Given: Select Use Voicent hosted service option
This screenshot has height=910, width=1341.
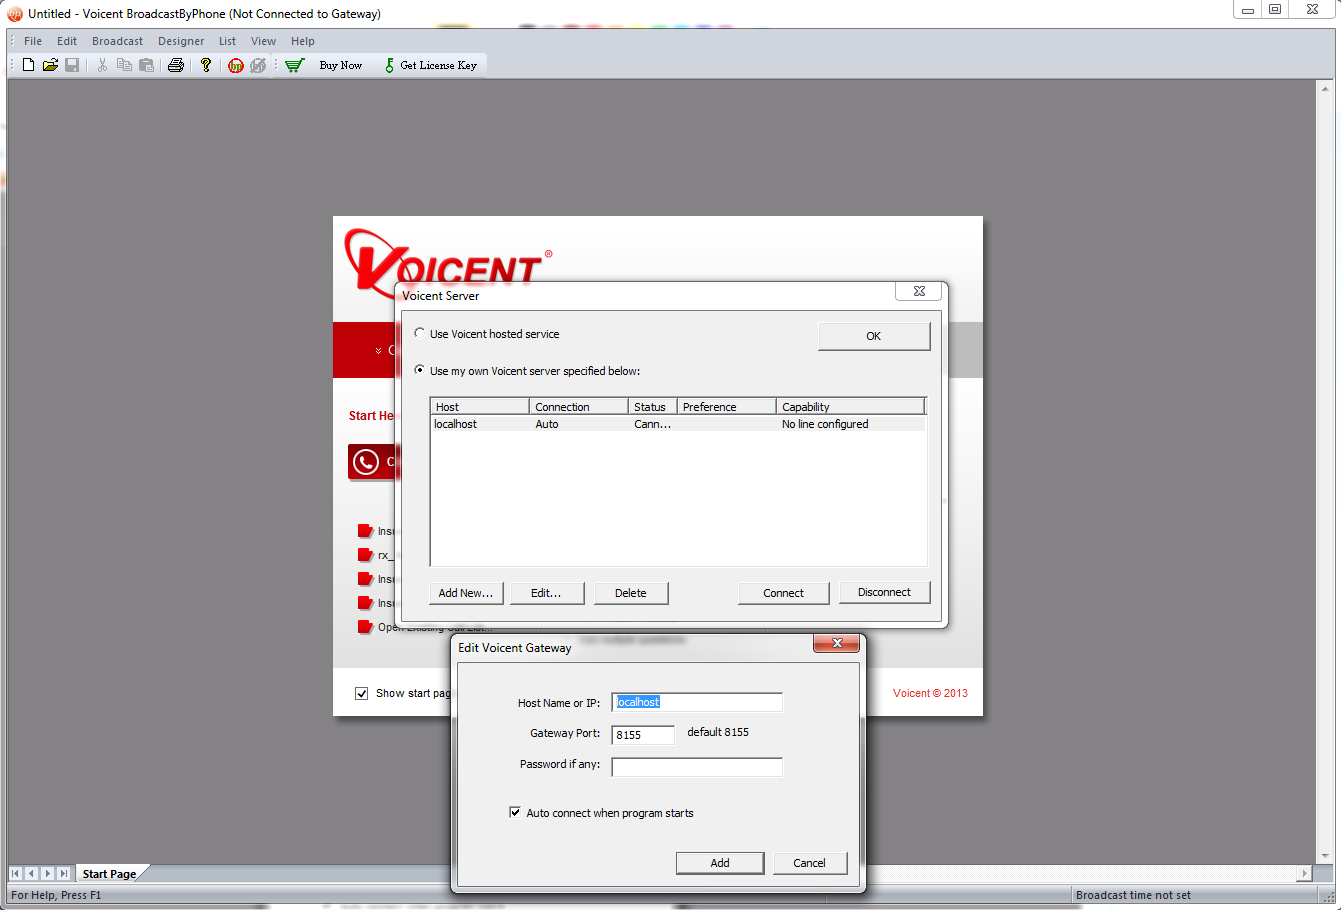Looking at the screenshot, I should [x=420, y=333].
